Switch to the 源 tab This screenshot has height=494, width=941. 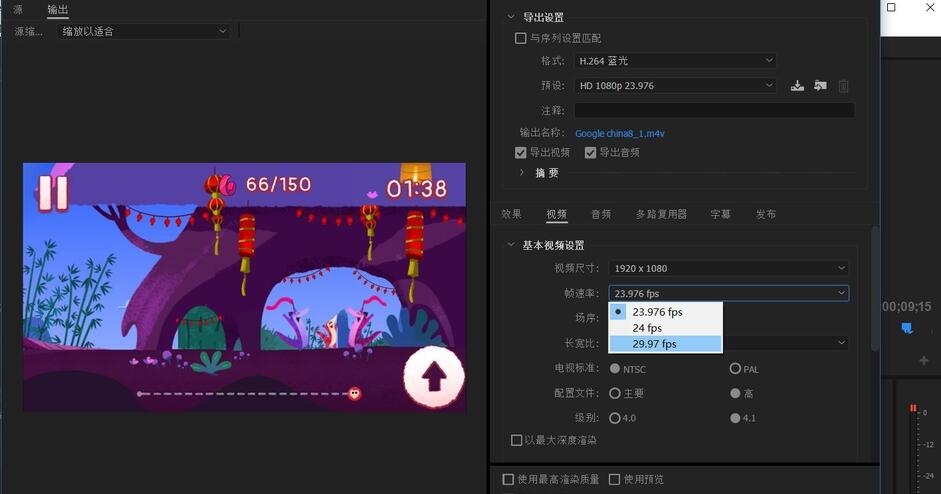[18, 9]
